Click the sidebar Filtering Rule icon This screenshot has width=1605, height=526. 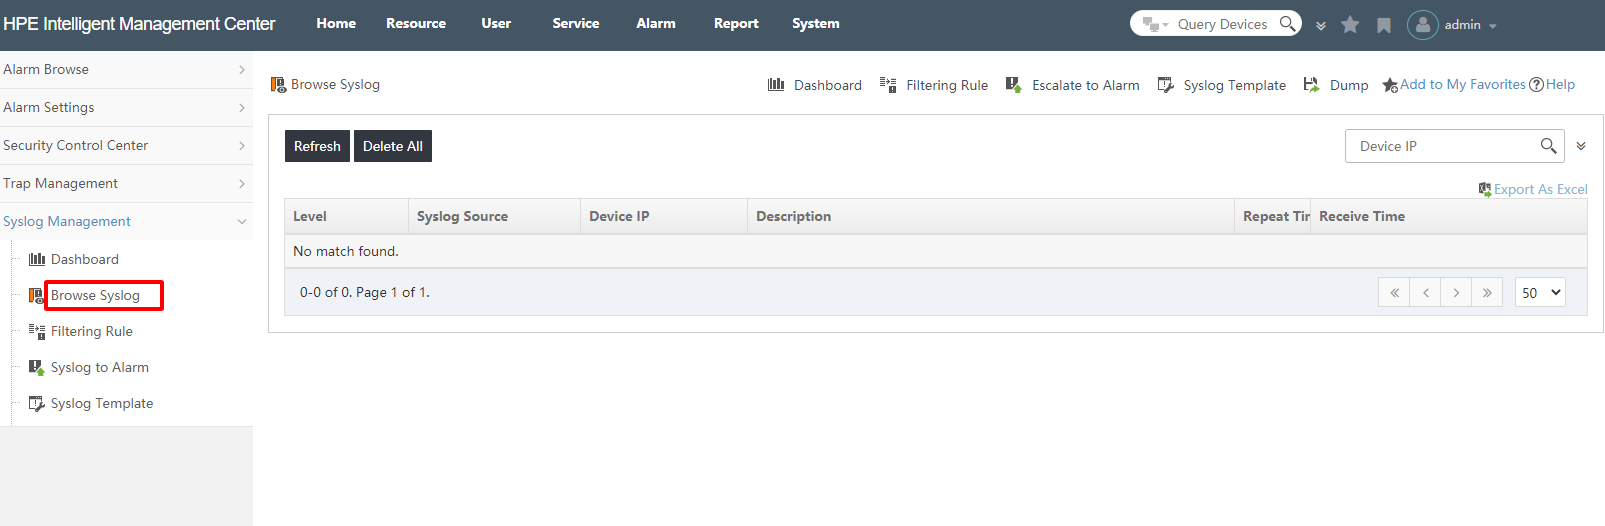(37, 331)
